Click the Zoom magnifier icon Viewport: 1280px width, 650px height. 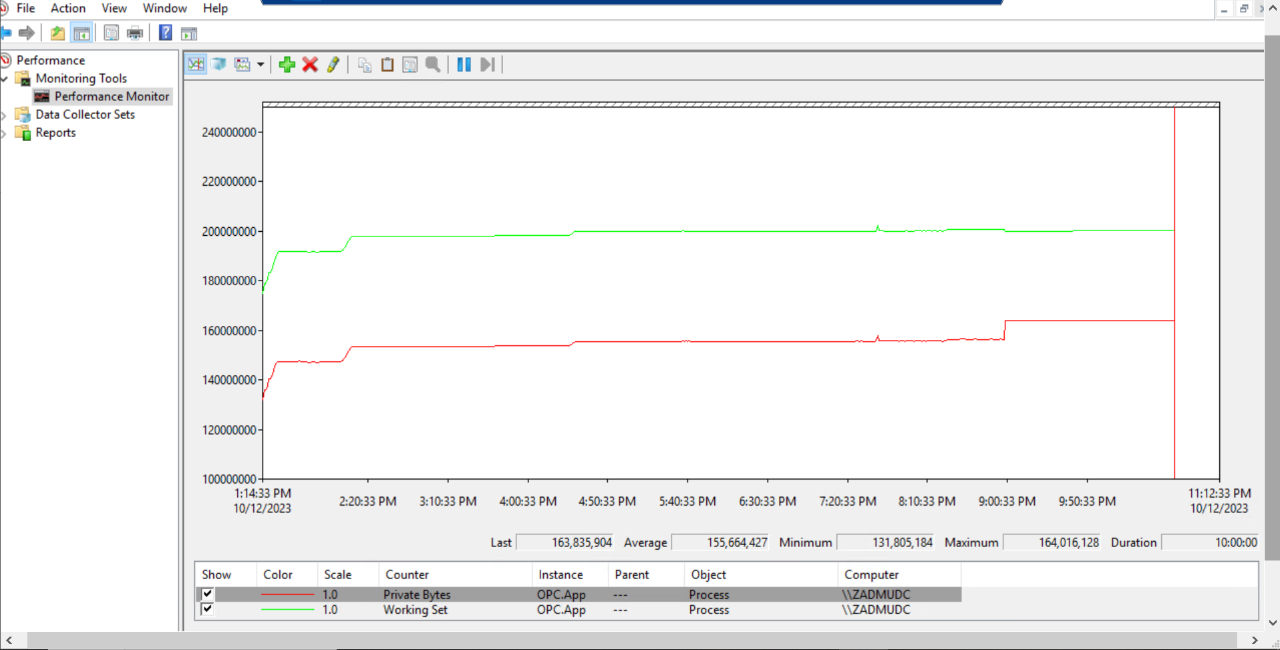(433, 64)
